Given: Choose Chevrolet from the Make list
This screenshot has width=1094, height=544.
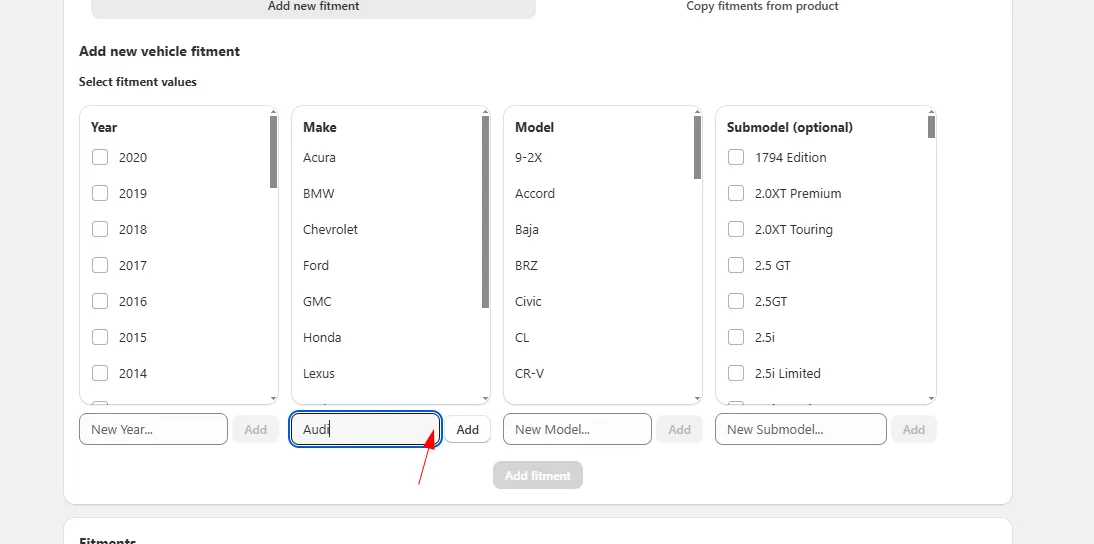Looking at the screenshot, I should 330,229.
